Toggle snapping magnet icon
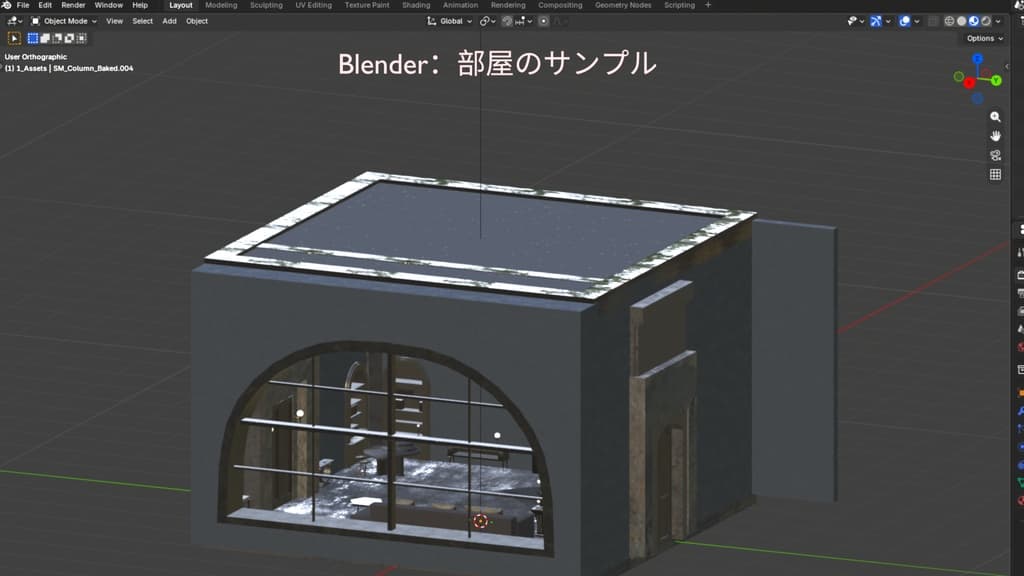Viewport: 1024px width, 576px height. tap(507, 21)
